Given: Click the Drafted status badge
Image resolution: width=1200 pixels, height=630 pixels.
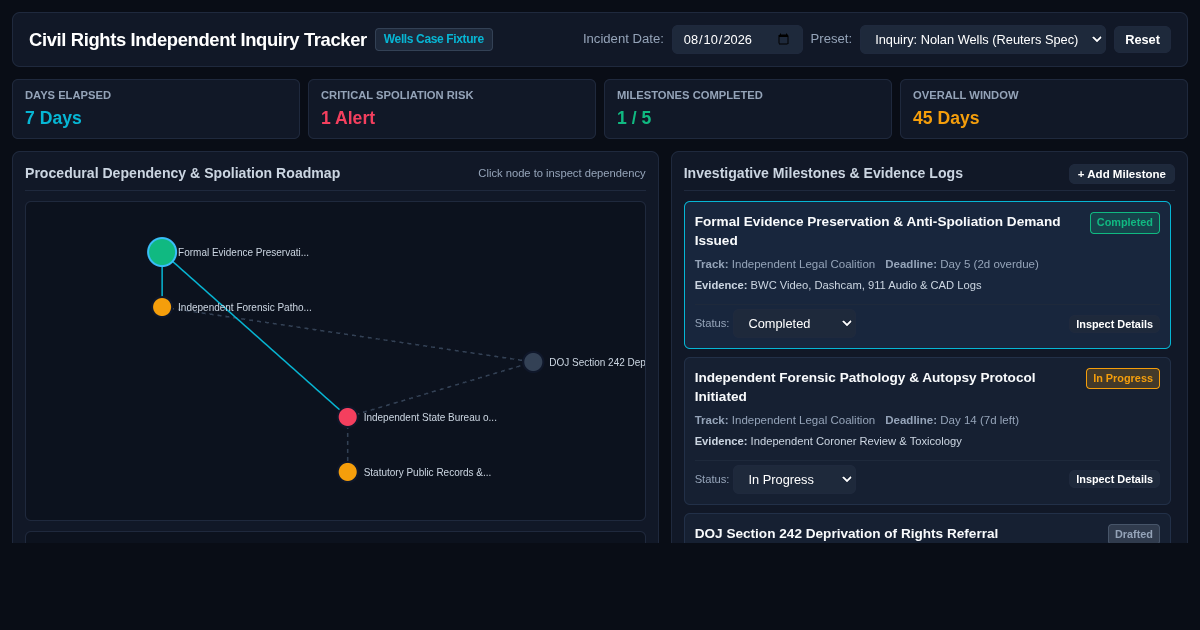Looking at the screenshot, I should click(x=1134, y=534).
